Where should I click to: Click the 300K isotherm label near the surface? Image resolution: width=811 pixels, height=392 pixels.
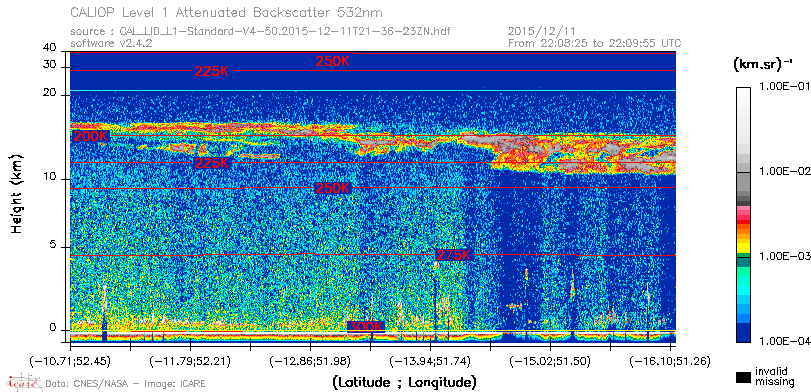(x=366, y=327)
